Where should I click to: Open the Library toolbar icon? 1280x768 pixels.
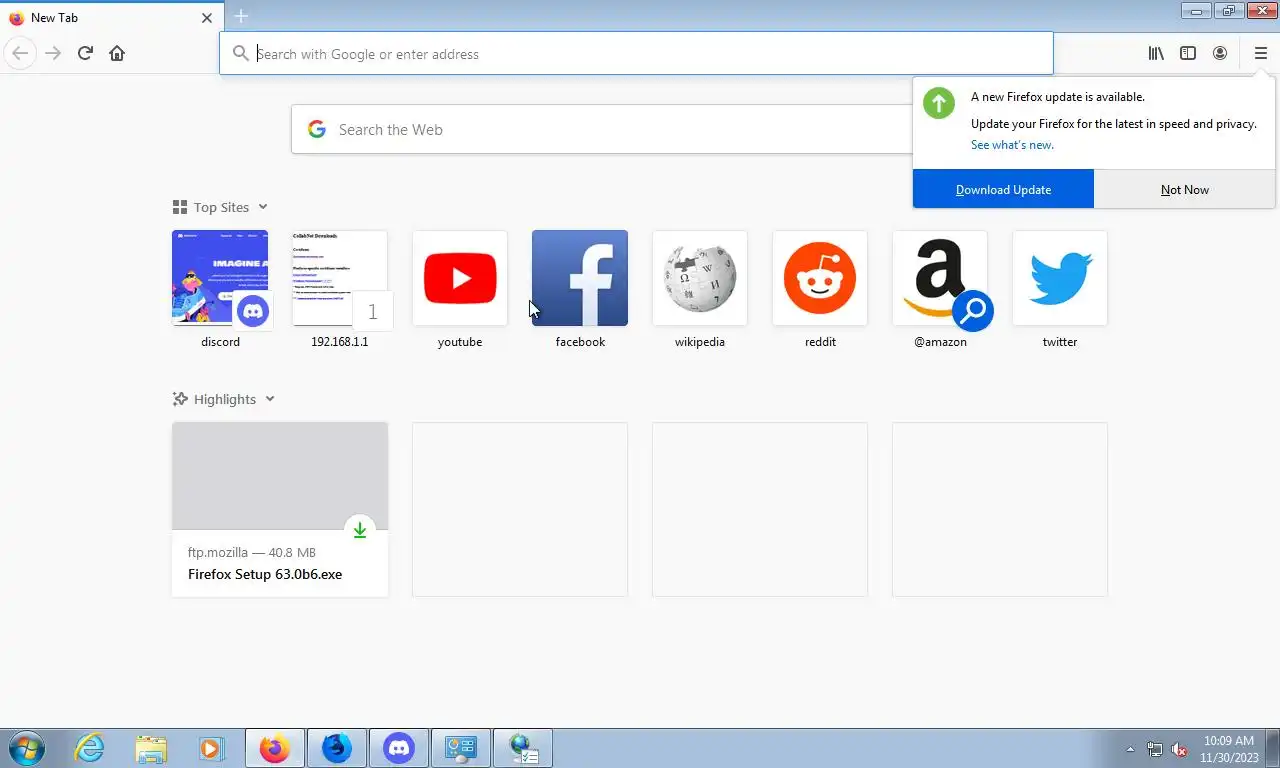pos(1156,53)
